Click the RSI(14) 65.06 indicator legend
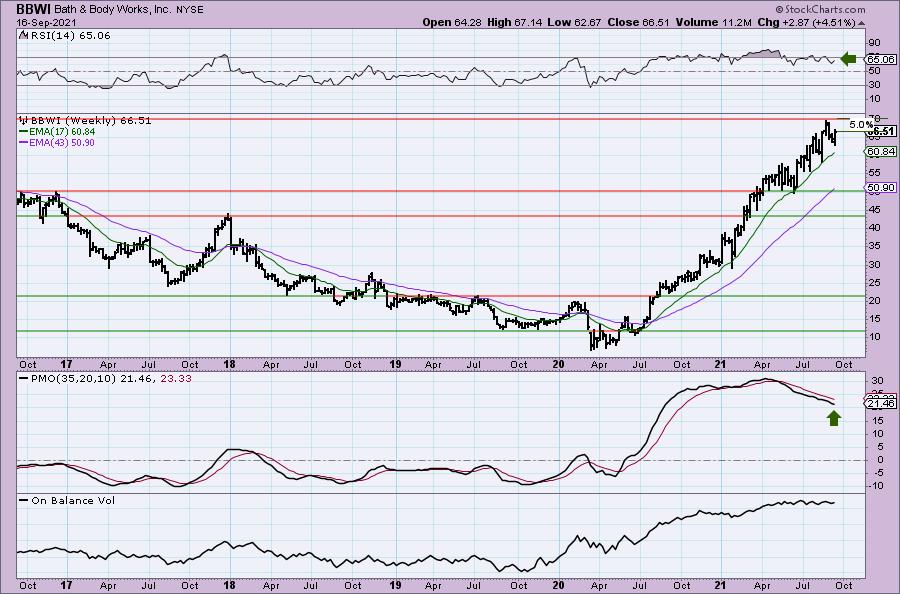900x594 pixels. [x=65, y=36]
